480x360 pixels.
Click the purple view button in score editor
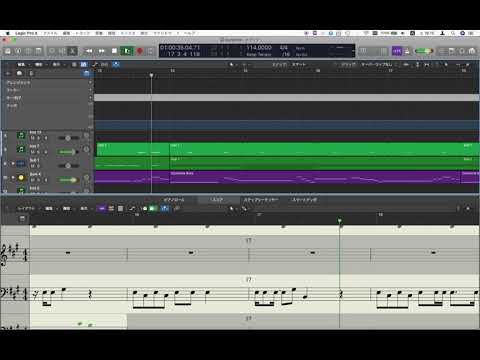[x=102, y=209]
